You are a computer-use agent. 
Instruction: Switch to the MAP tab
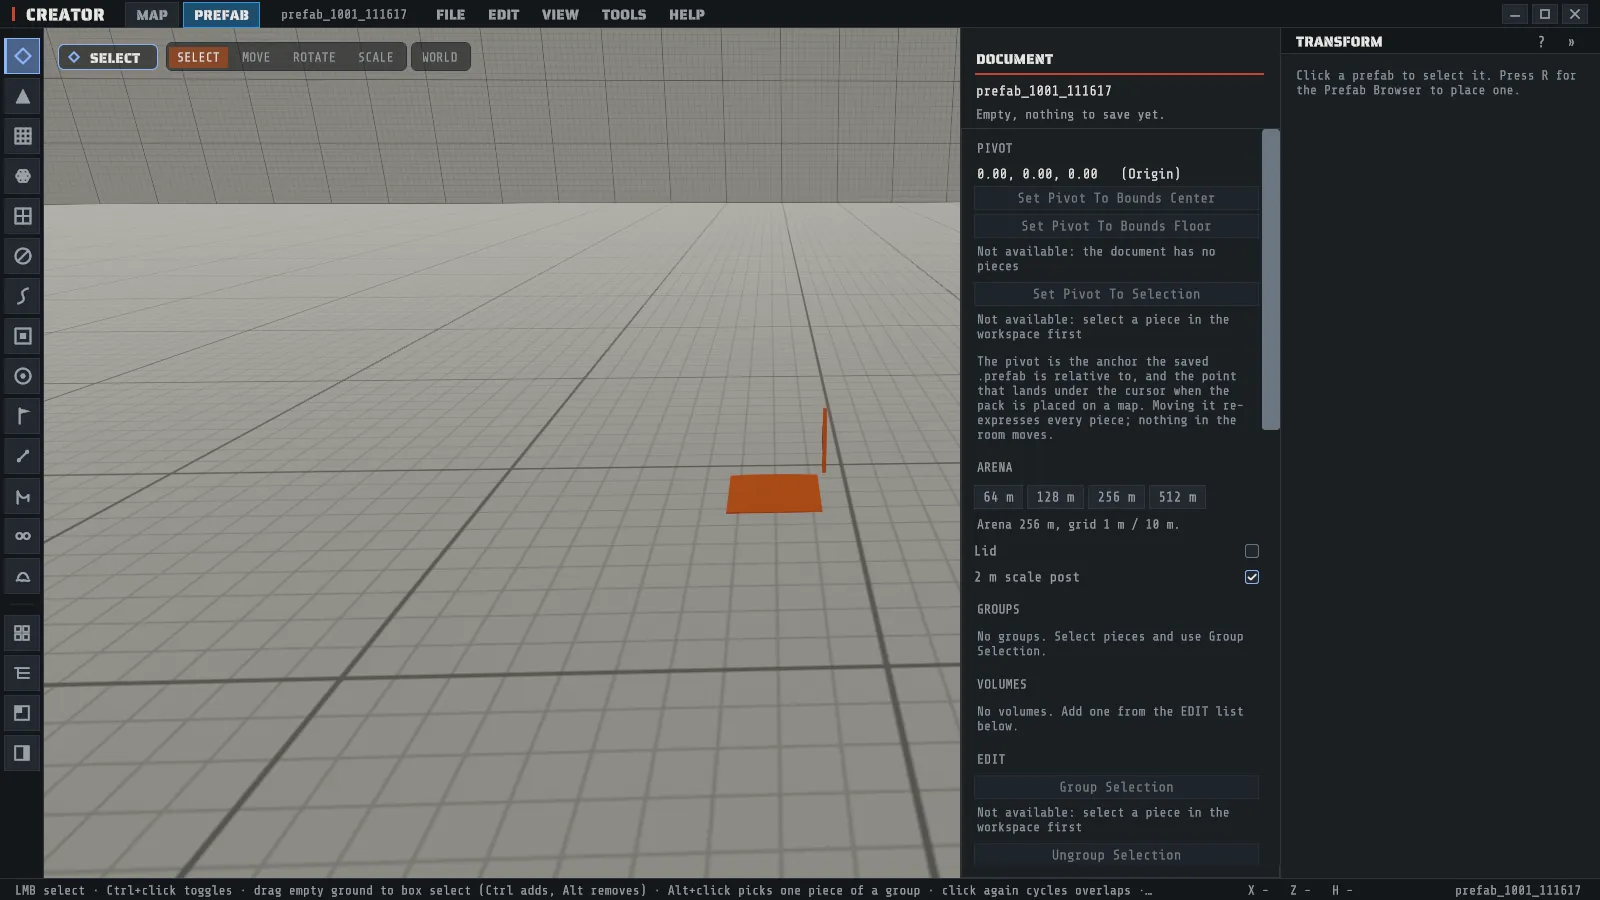click(x=152, y=14)
